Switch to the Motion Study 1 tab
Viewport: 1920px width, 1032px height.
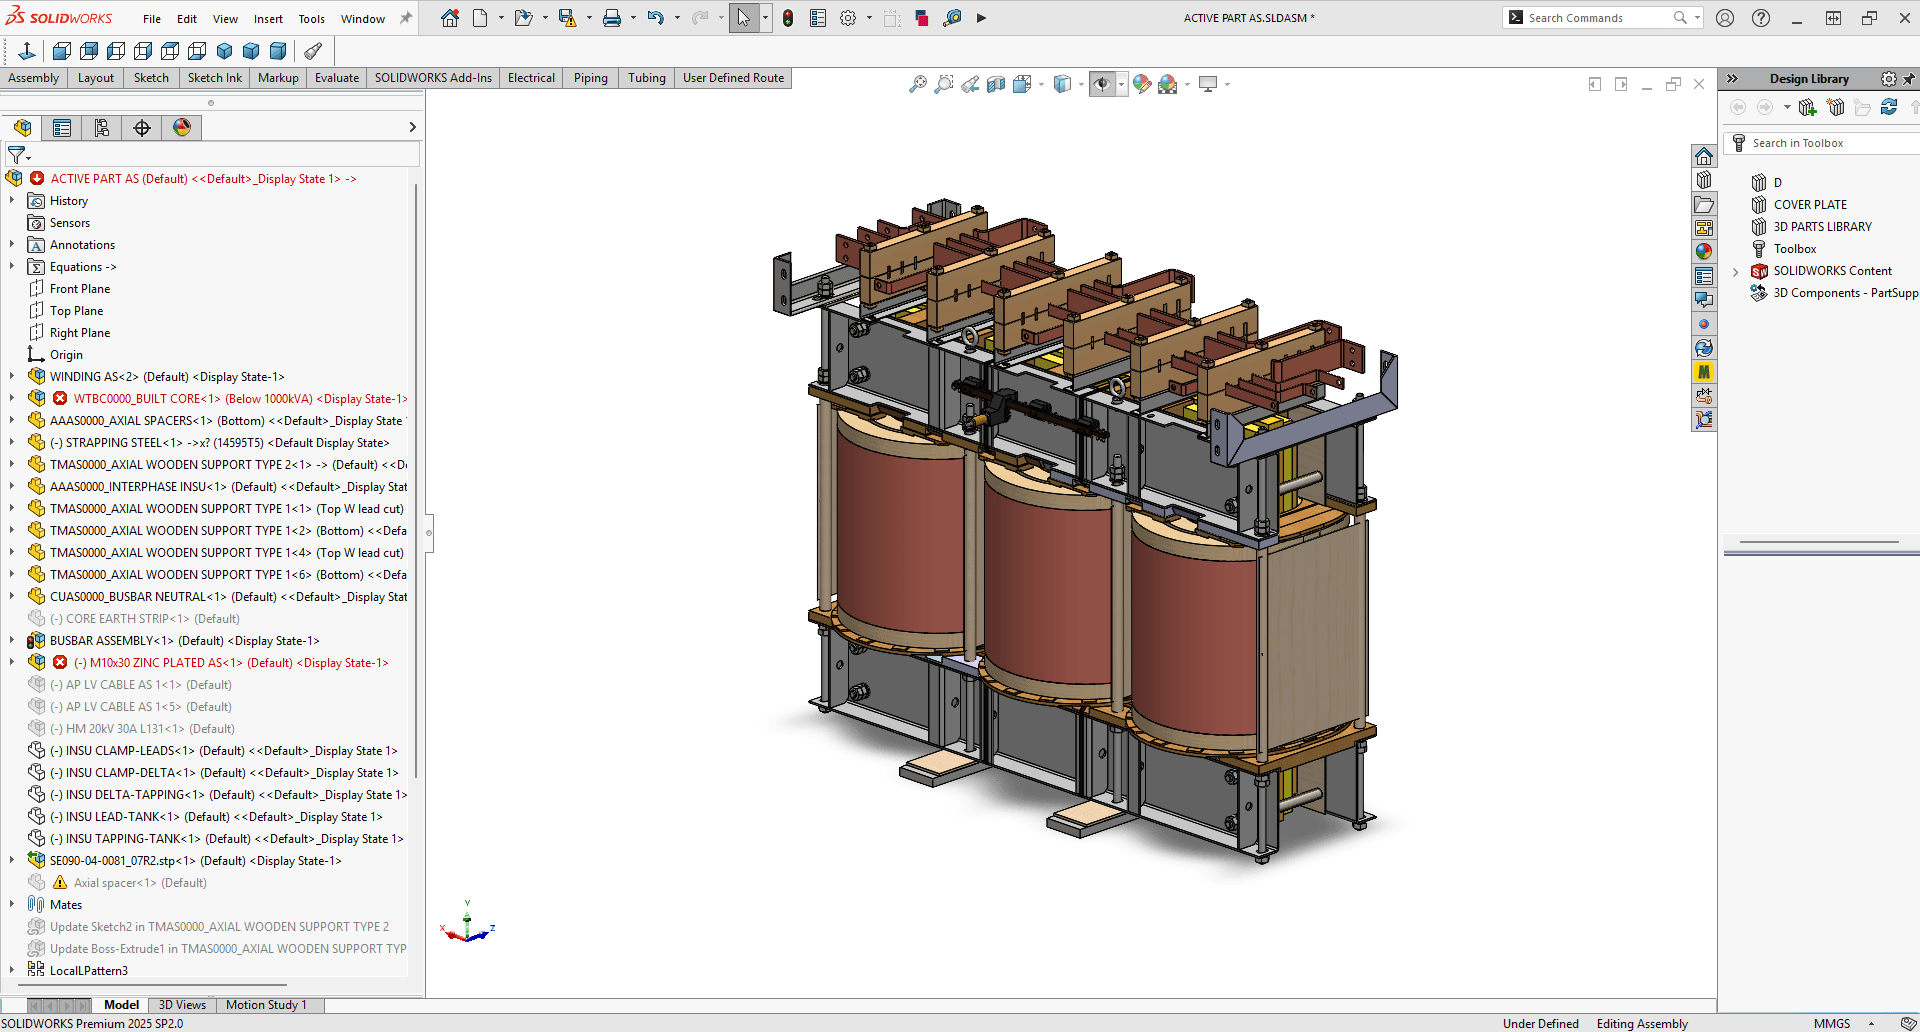266,1004
